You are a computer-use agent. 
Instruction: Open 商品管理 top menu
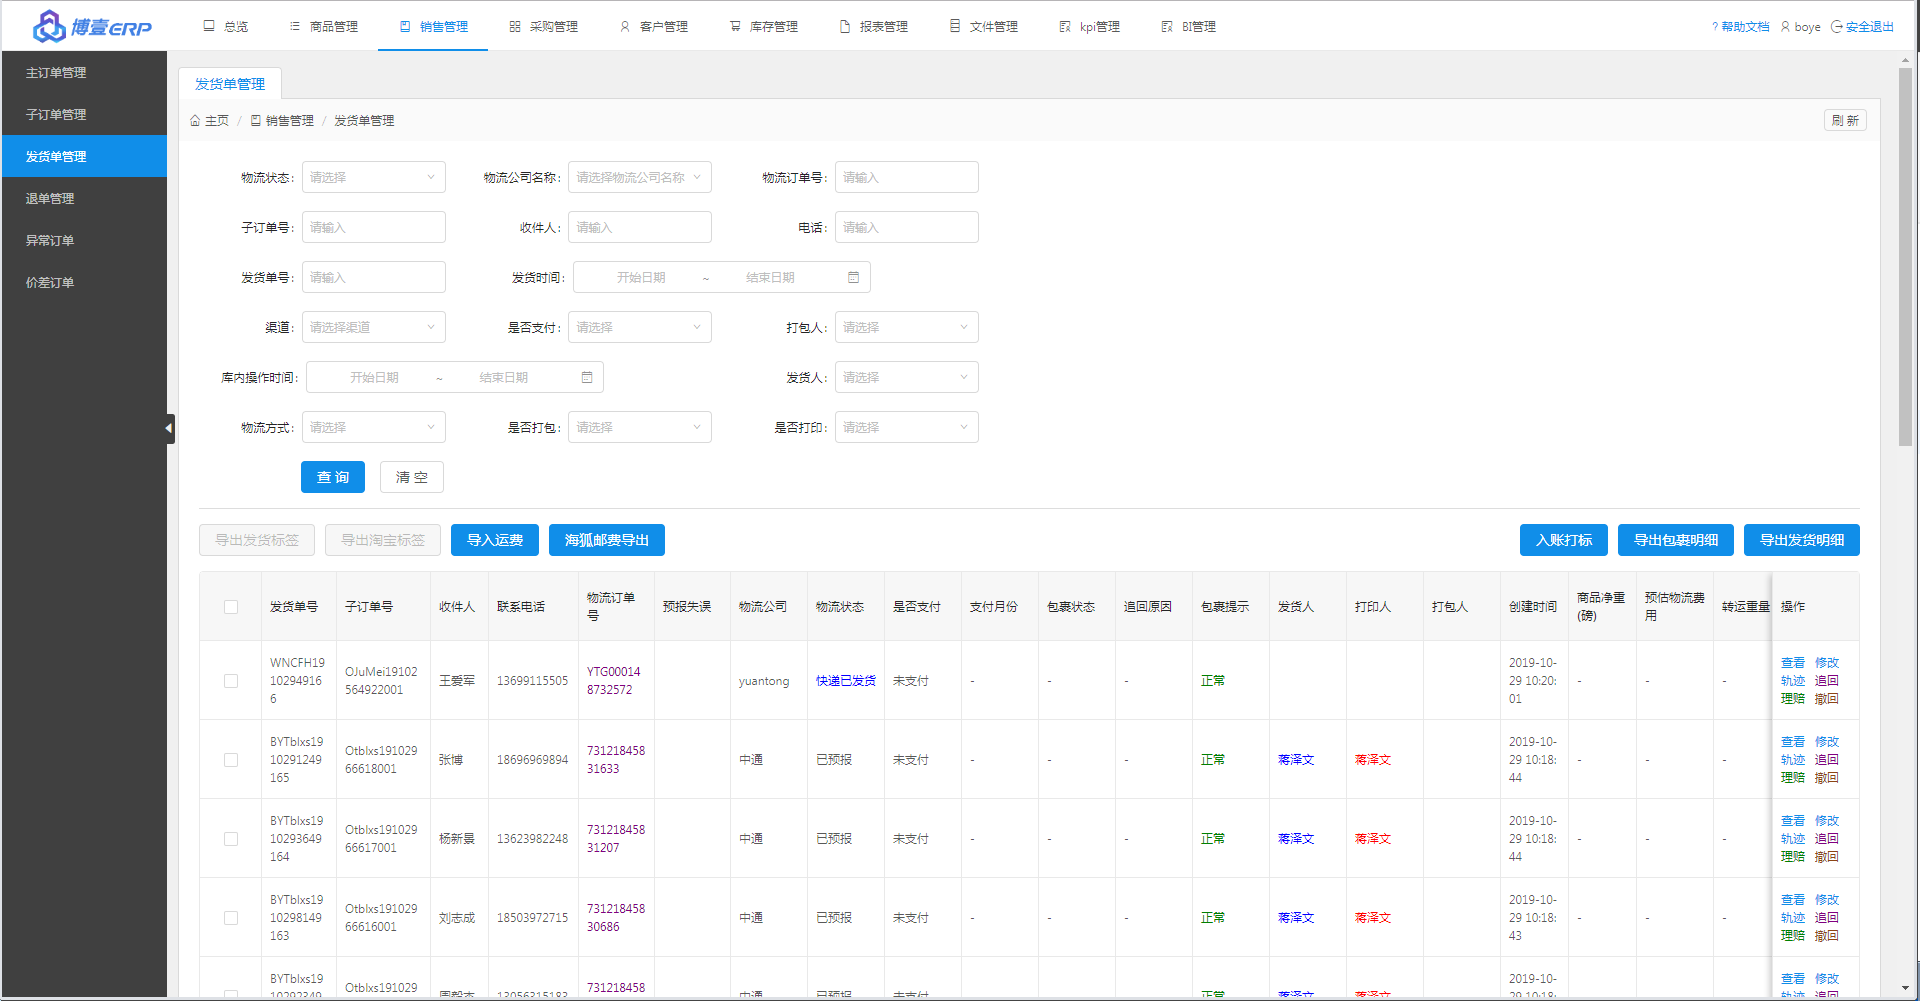point(323,27)
